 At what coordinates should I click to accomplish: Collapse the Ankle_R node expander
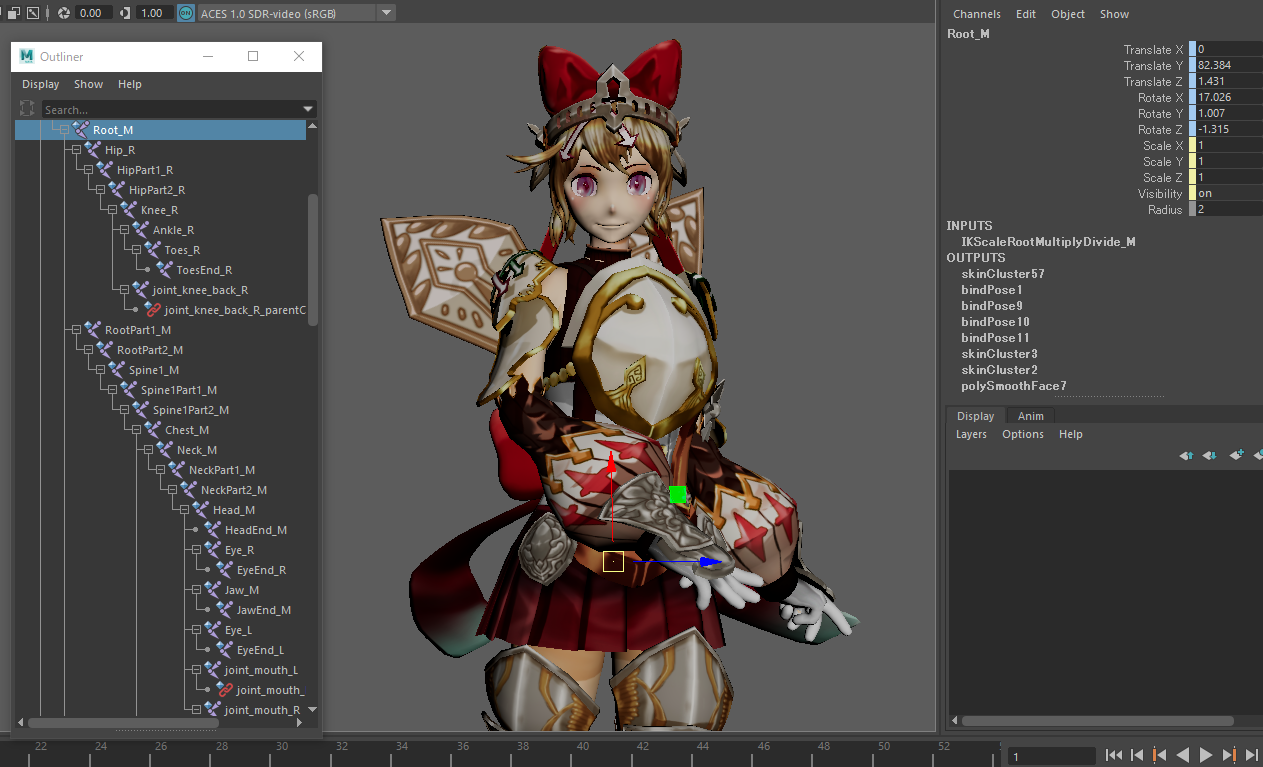tap(124, 230)
